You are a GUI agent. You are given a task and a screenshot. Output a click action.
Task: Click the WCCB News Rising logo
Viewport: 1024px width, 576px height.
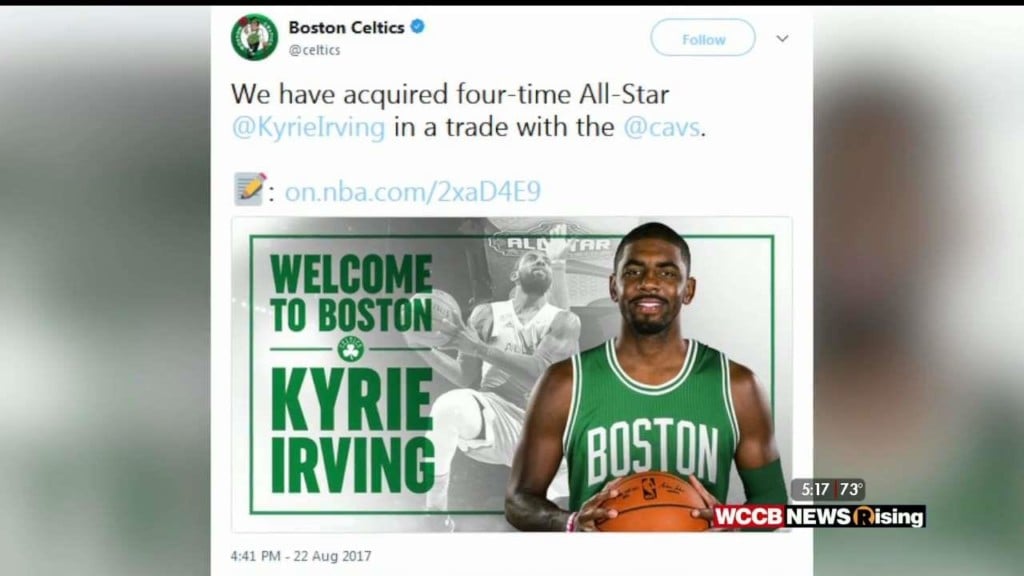(819, 517)
